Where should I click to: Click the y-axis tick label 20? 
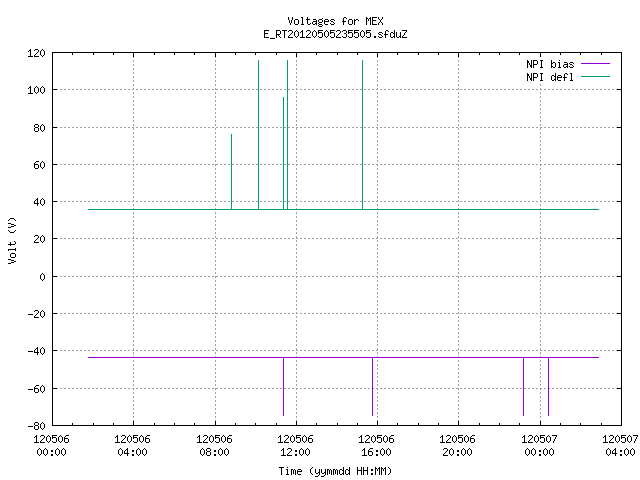coord(39,239)
